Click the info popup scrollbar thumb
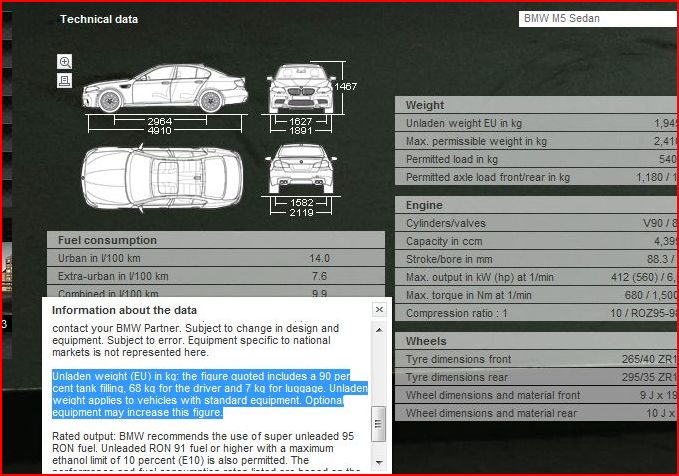 click(378, 424)
